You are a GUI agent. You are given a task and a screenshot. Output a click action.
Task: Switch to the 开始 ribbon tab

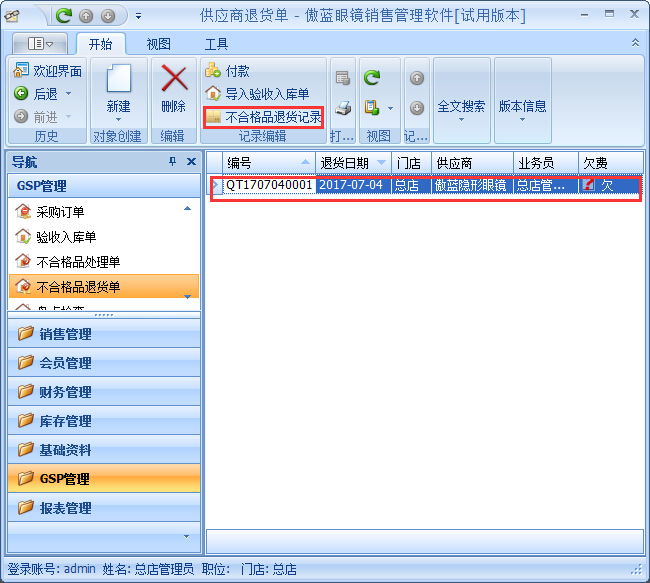[x=101, y=44]
